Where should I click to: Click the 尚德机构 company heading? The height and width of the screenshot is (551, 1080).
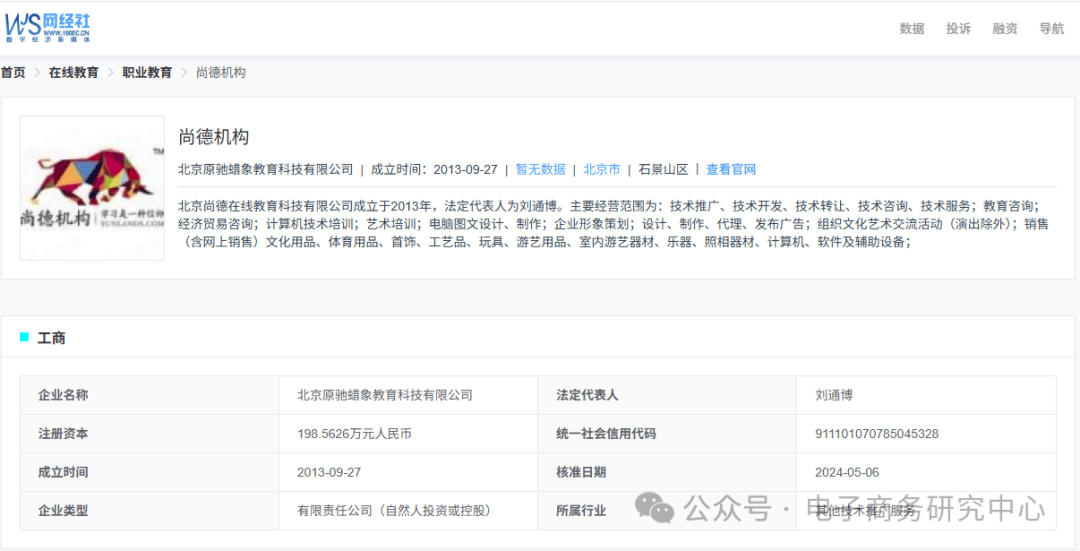pyautogui.click(x=214, y=136)
